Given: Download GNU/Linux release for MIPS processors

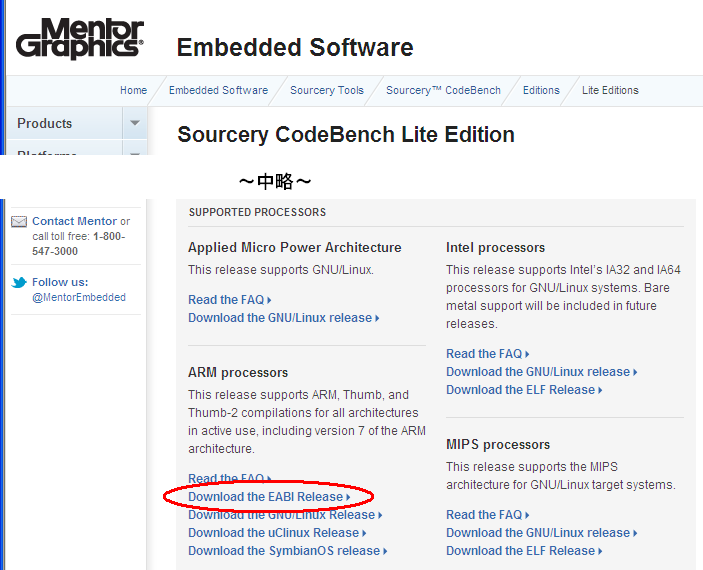Looking at the screenshot, I should [541, 532].
